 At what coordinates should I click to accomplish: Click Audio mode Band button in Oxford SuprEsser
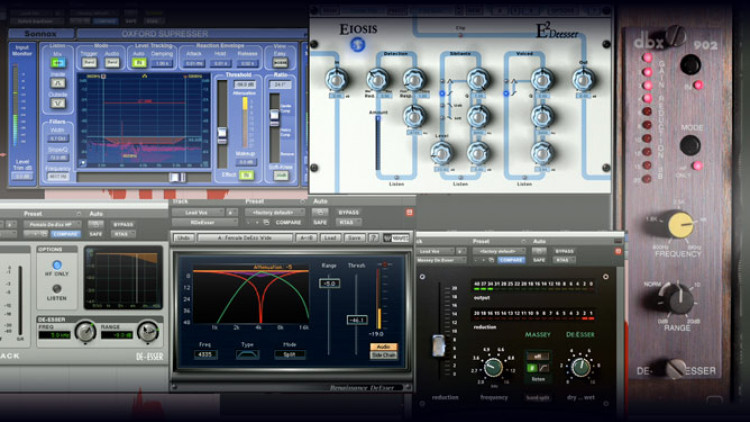click(x=112, y=63)
